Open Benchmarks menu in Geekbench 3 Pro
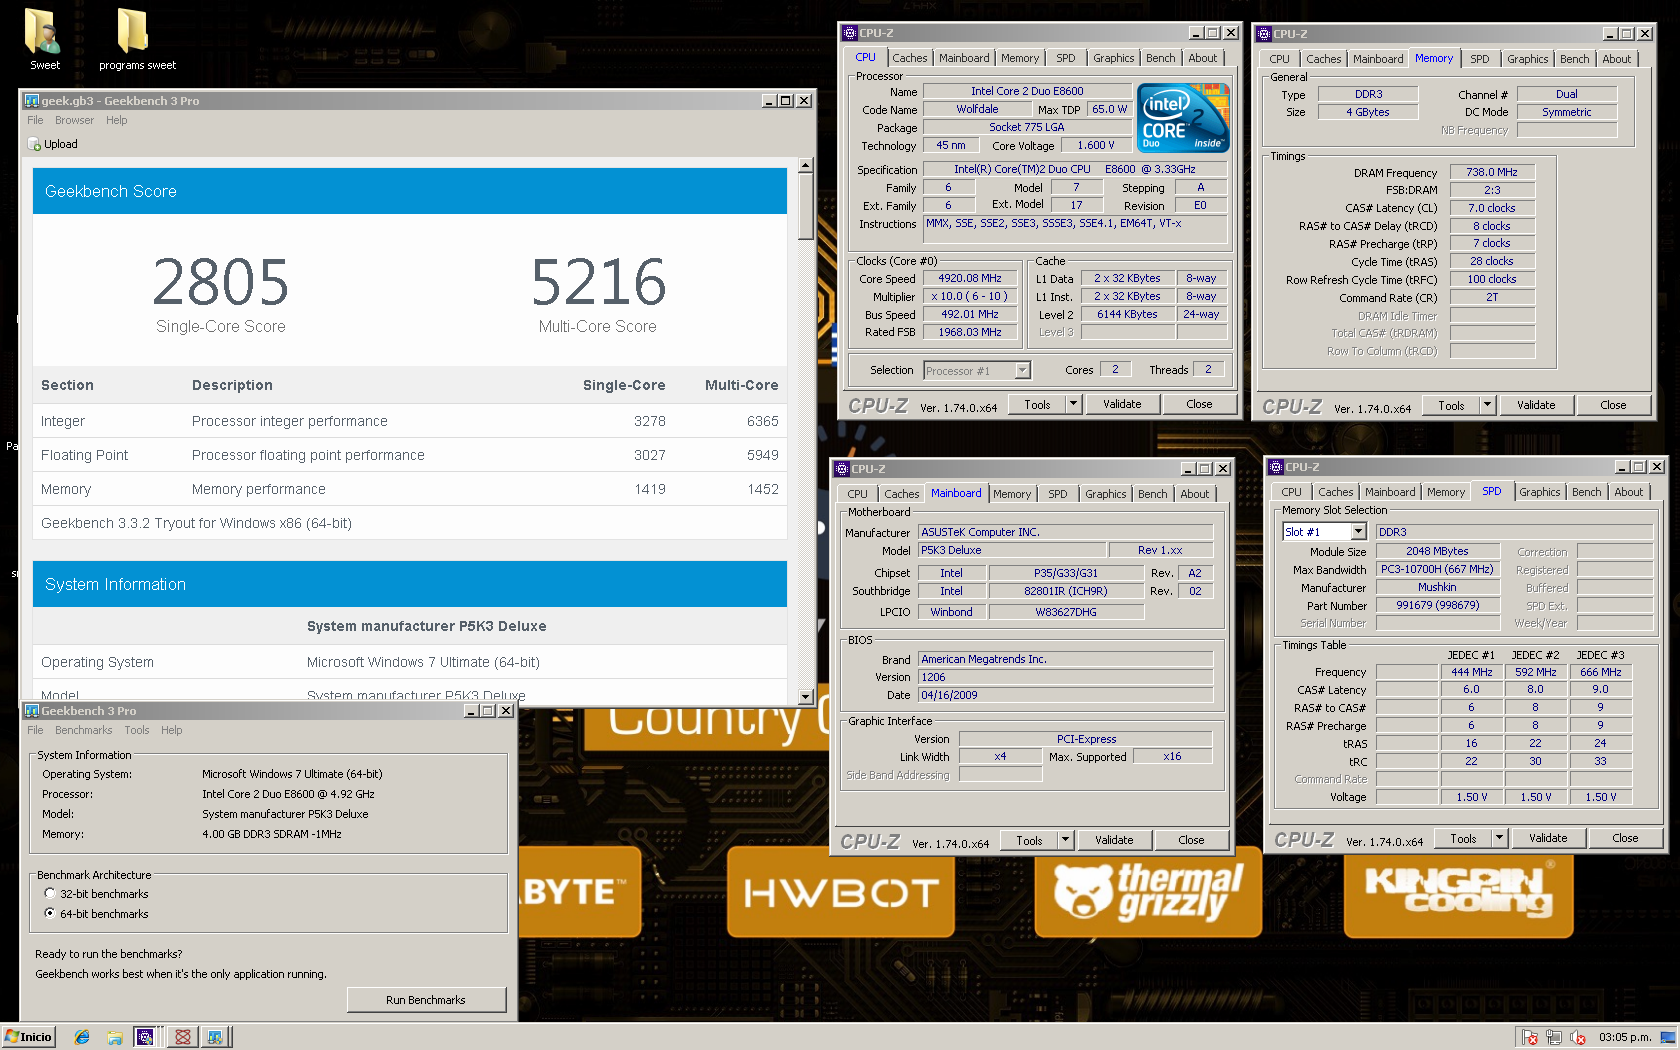 (x=83, y=730)
